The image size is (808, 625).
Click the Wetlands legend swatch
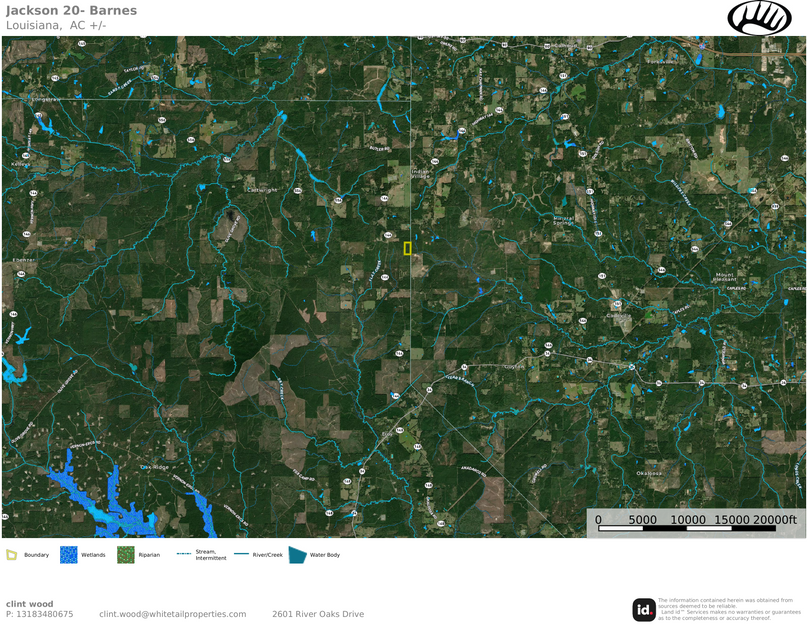(68, 554)
